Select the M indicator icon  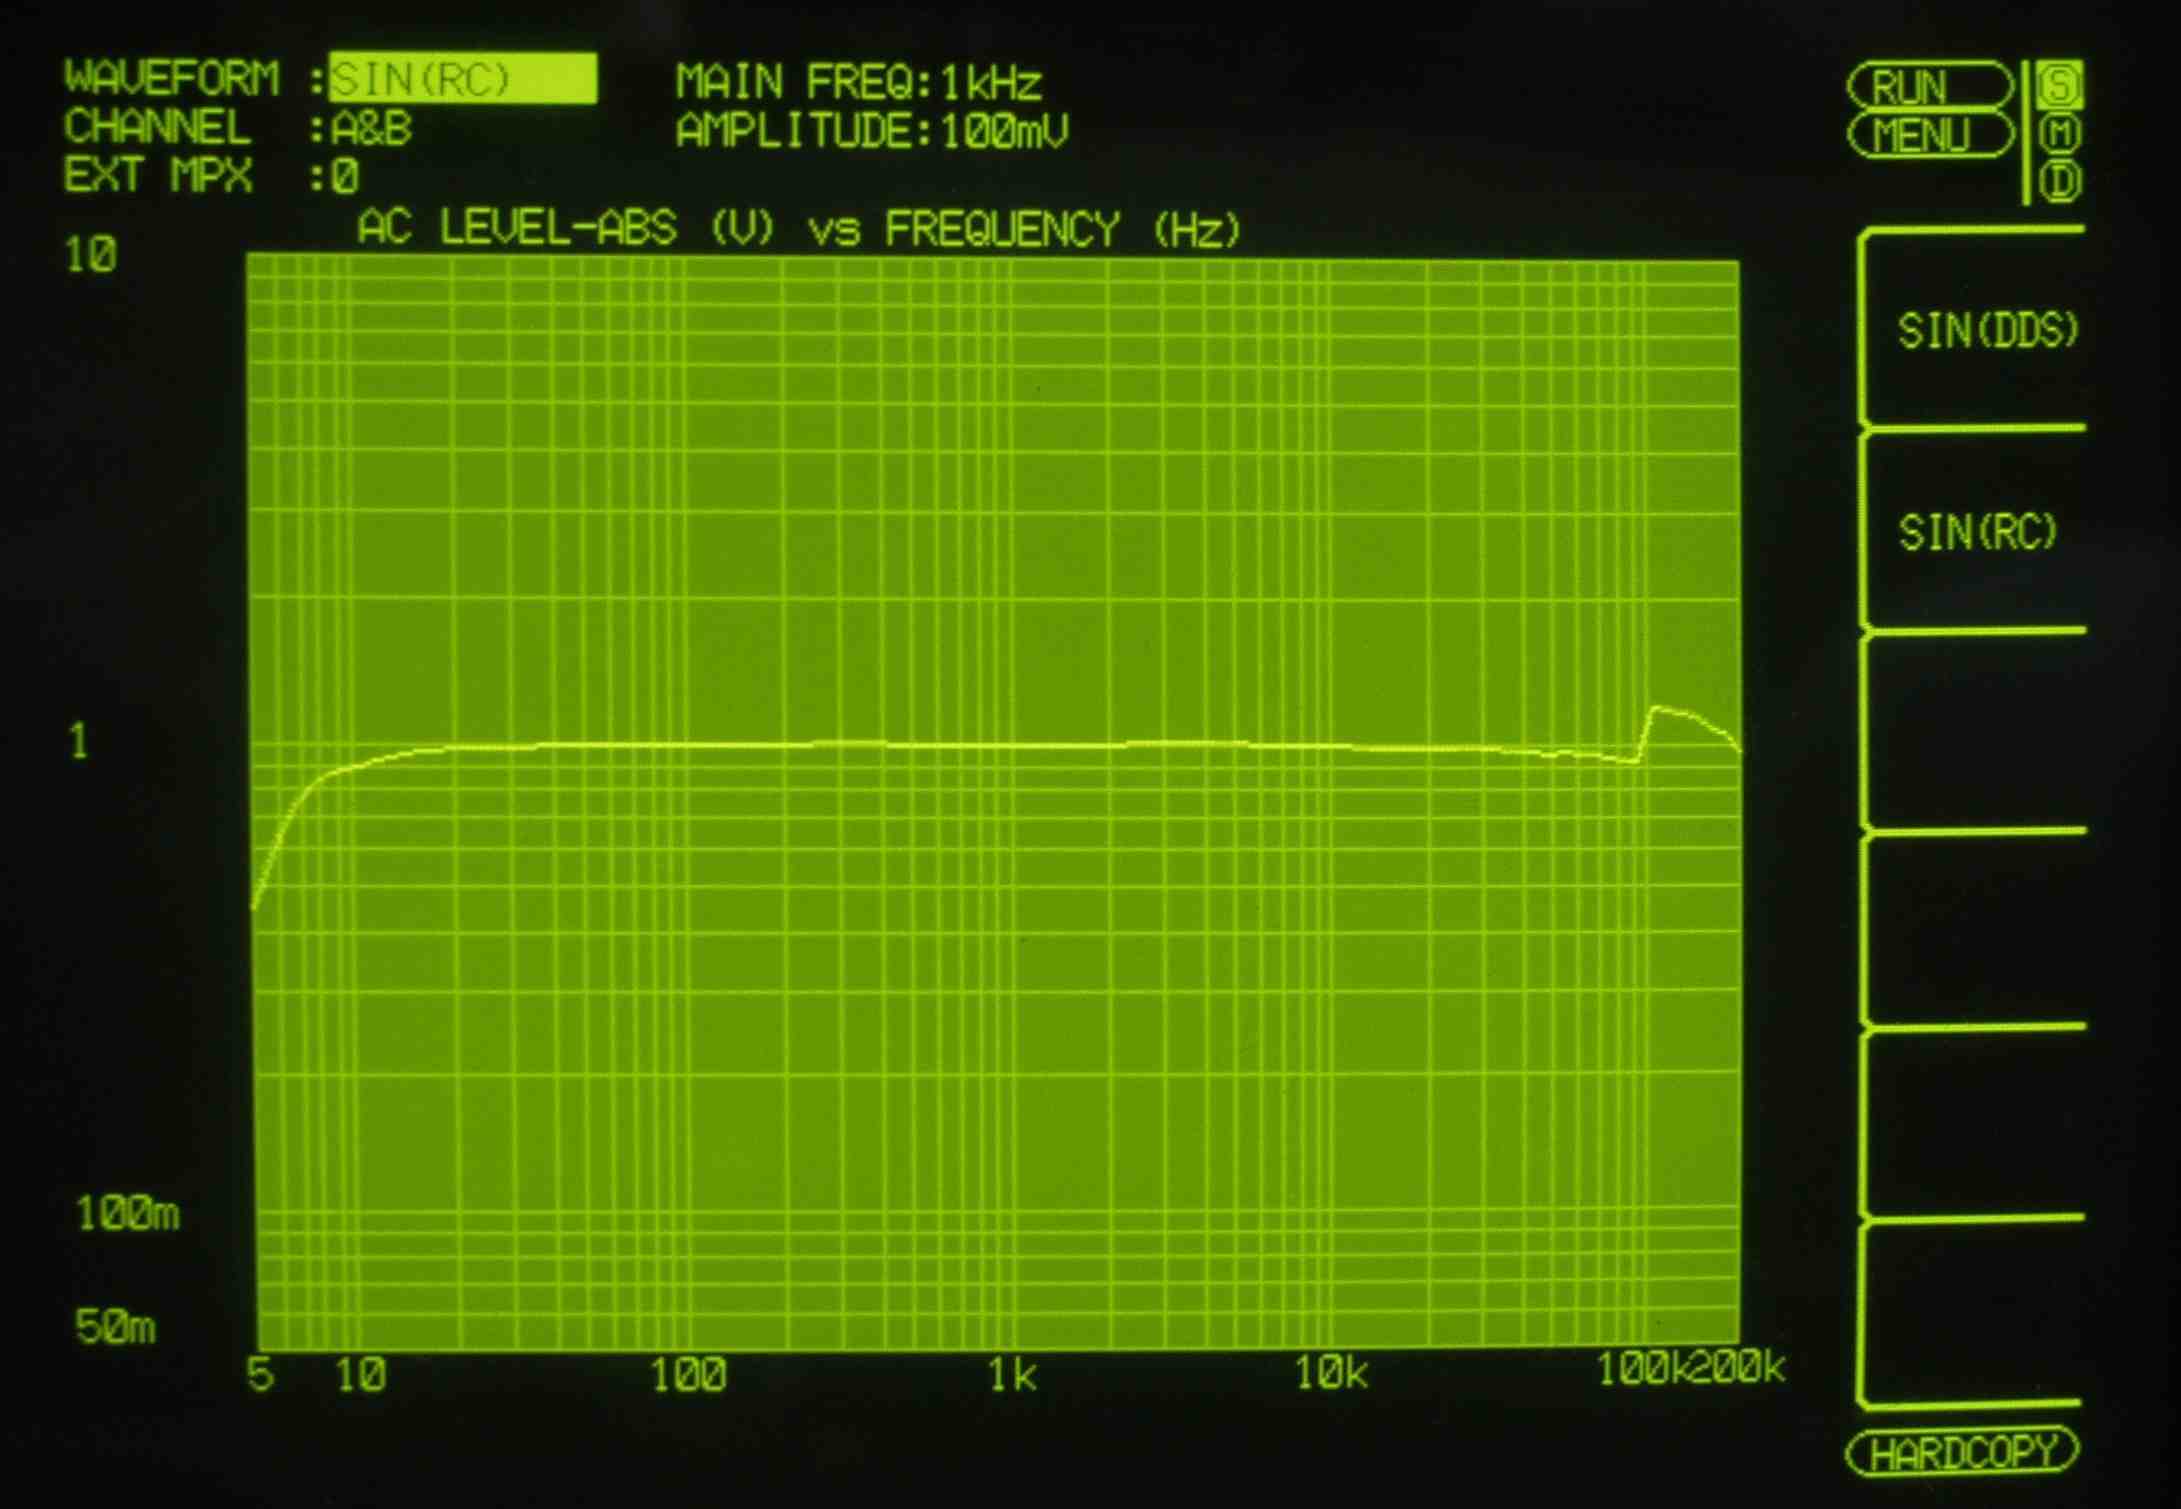click(x=2059, y=133)
